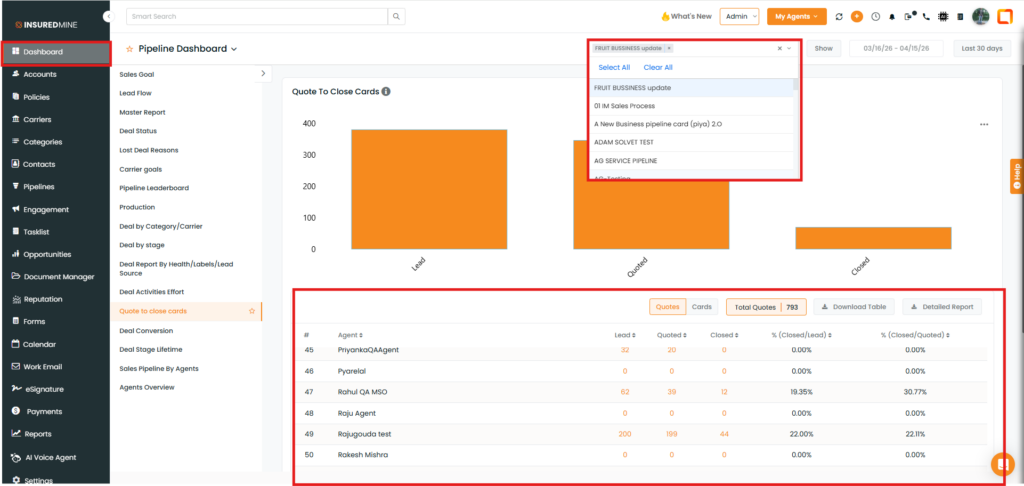1024x486 pixels.
Task: Expand the My Agents dropdown
Action: (796, 17)
